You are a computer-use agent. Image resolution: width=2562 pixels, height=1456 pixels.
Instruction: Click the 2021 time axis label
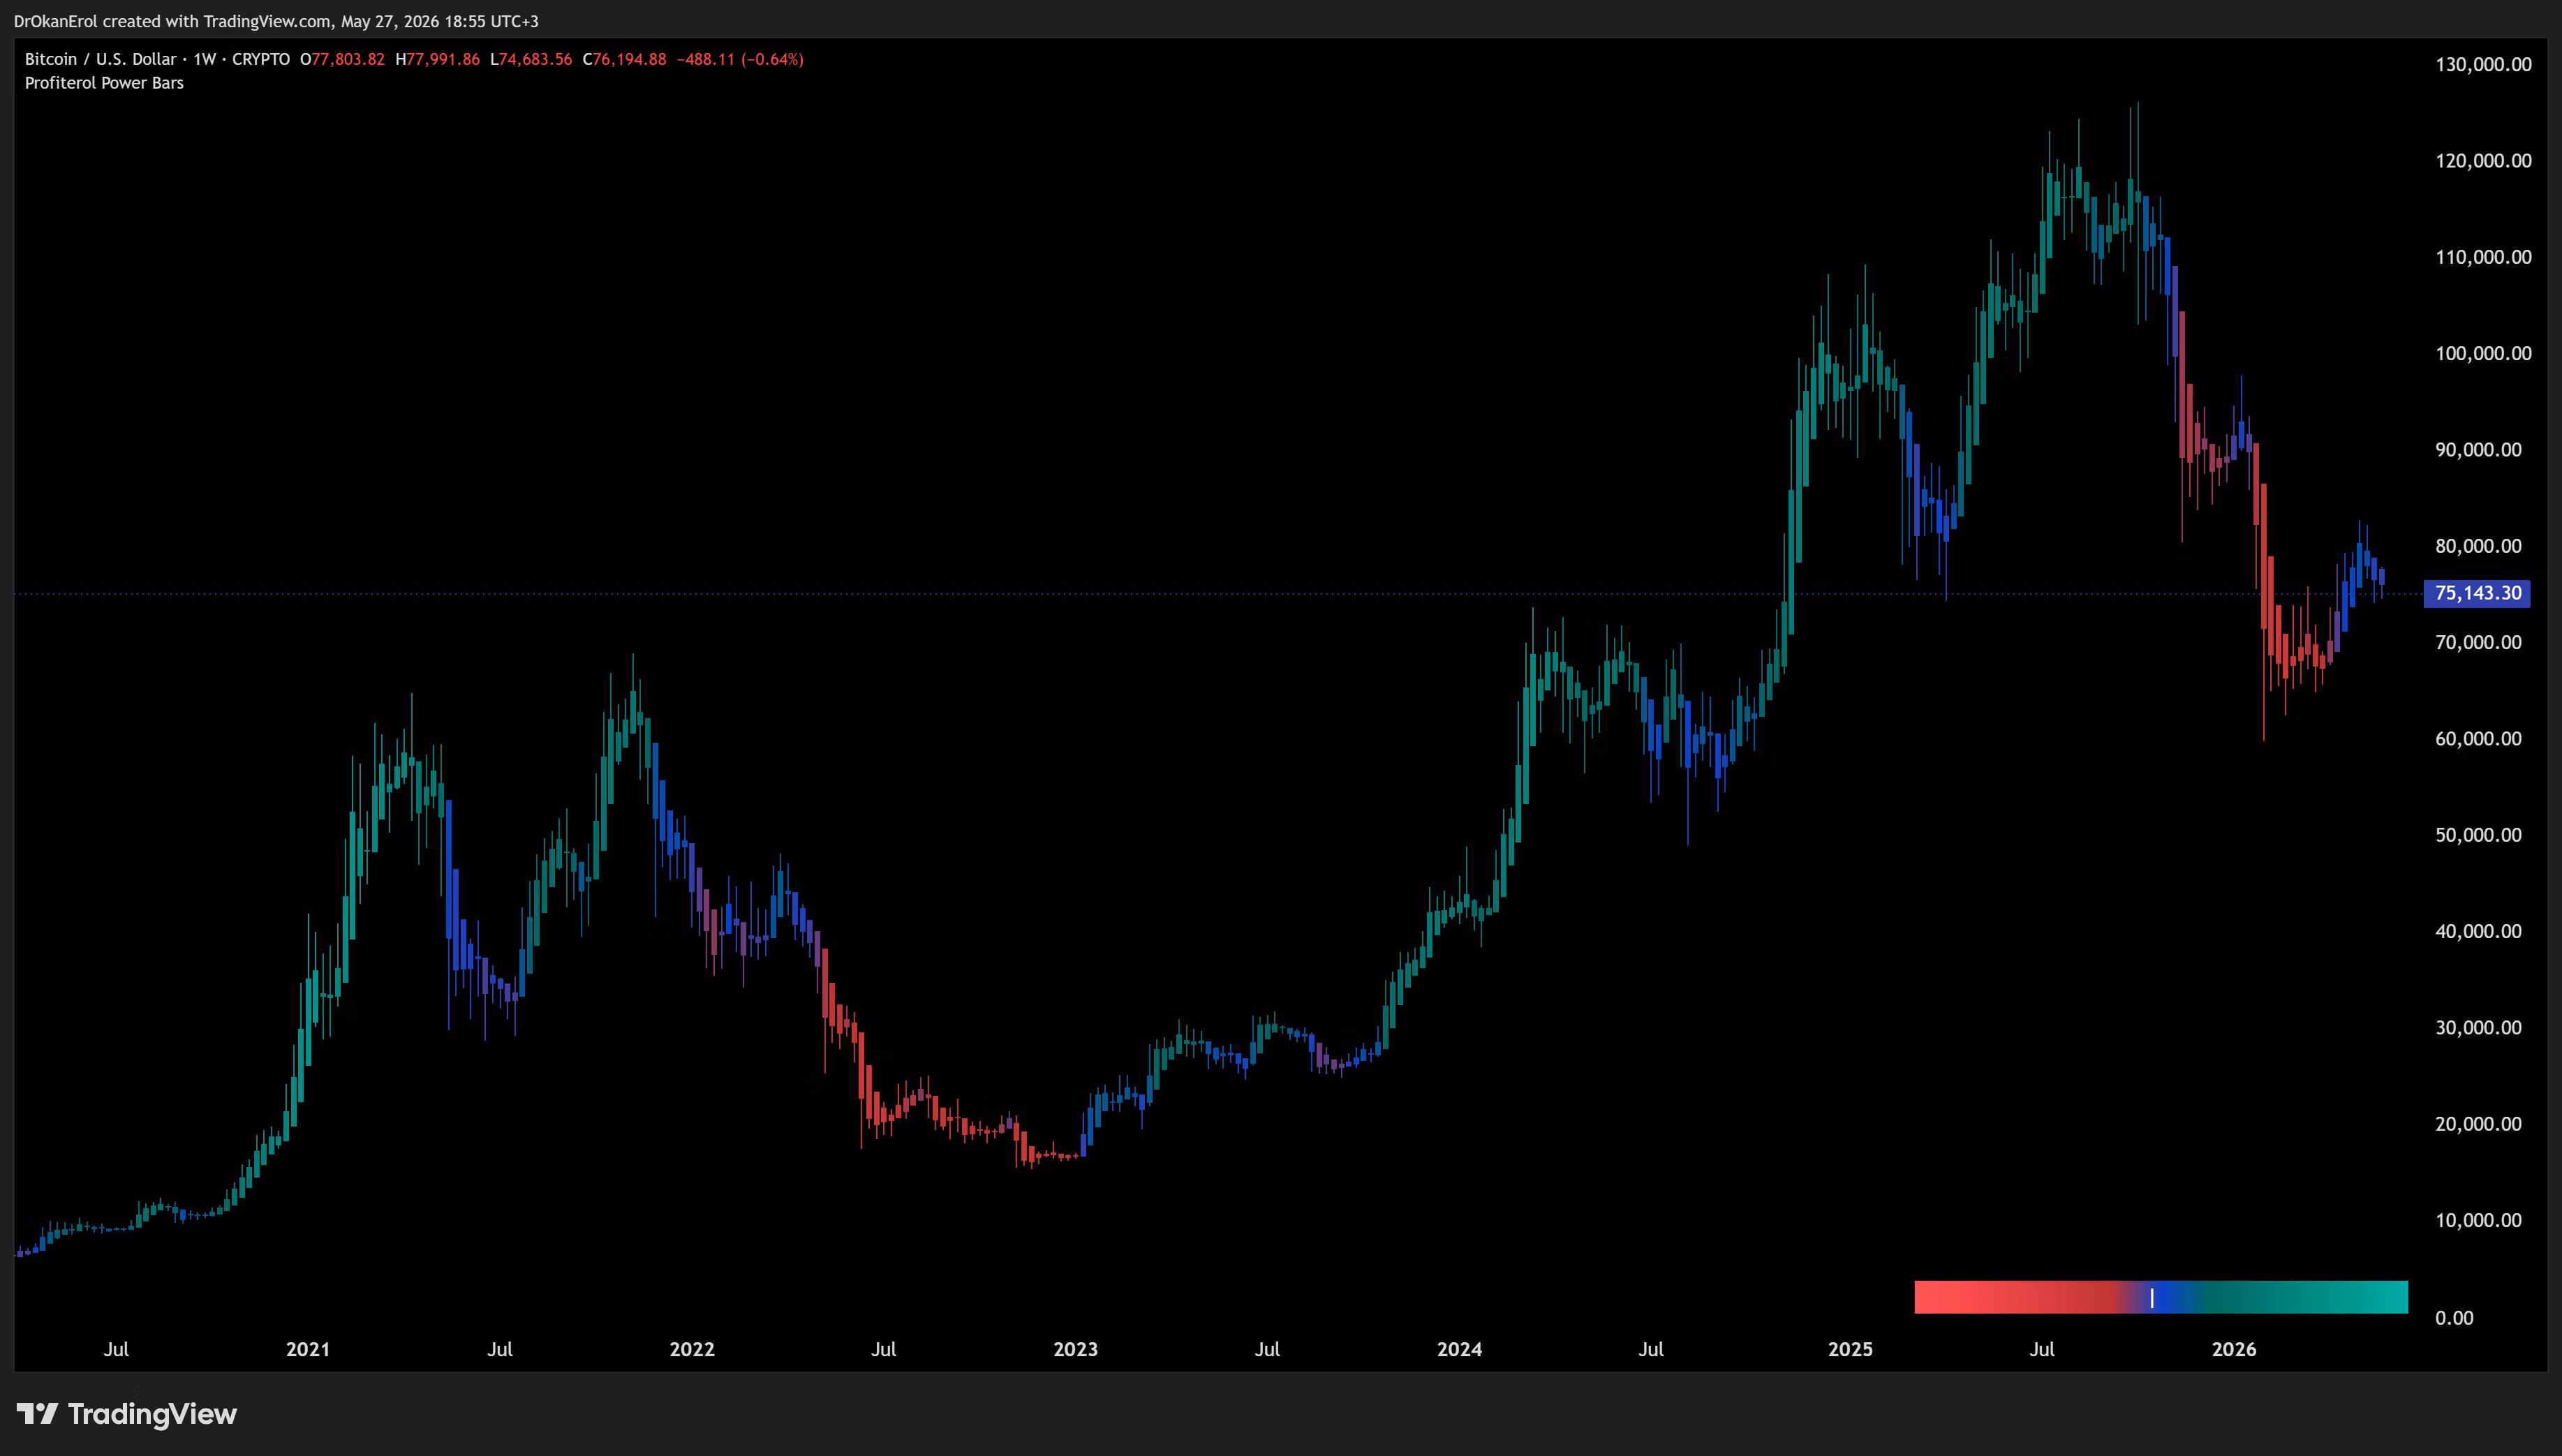[x=308, y=1349]
